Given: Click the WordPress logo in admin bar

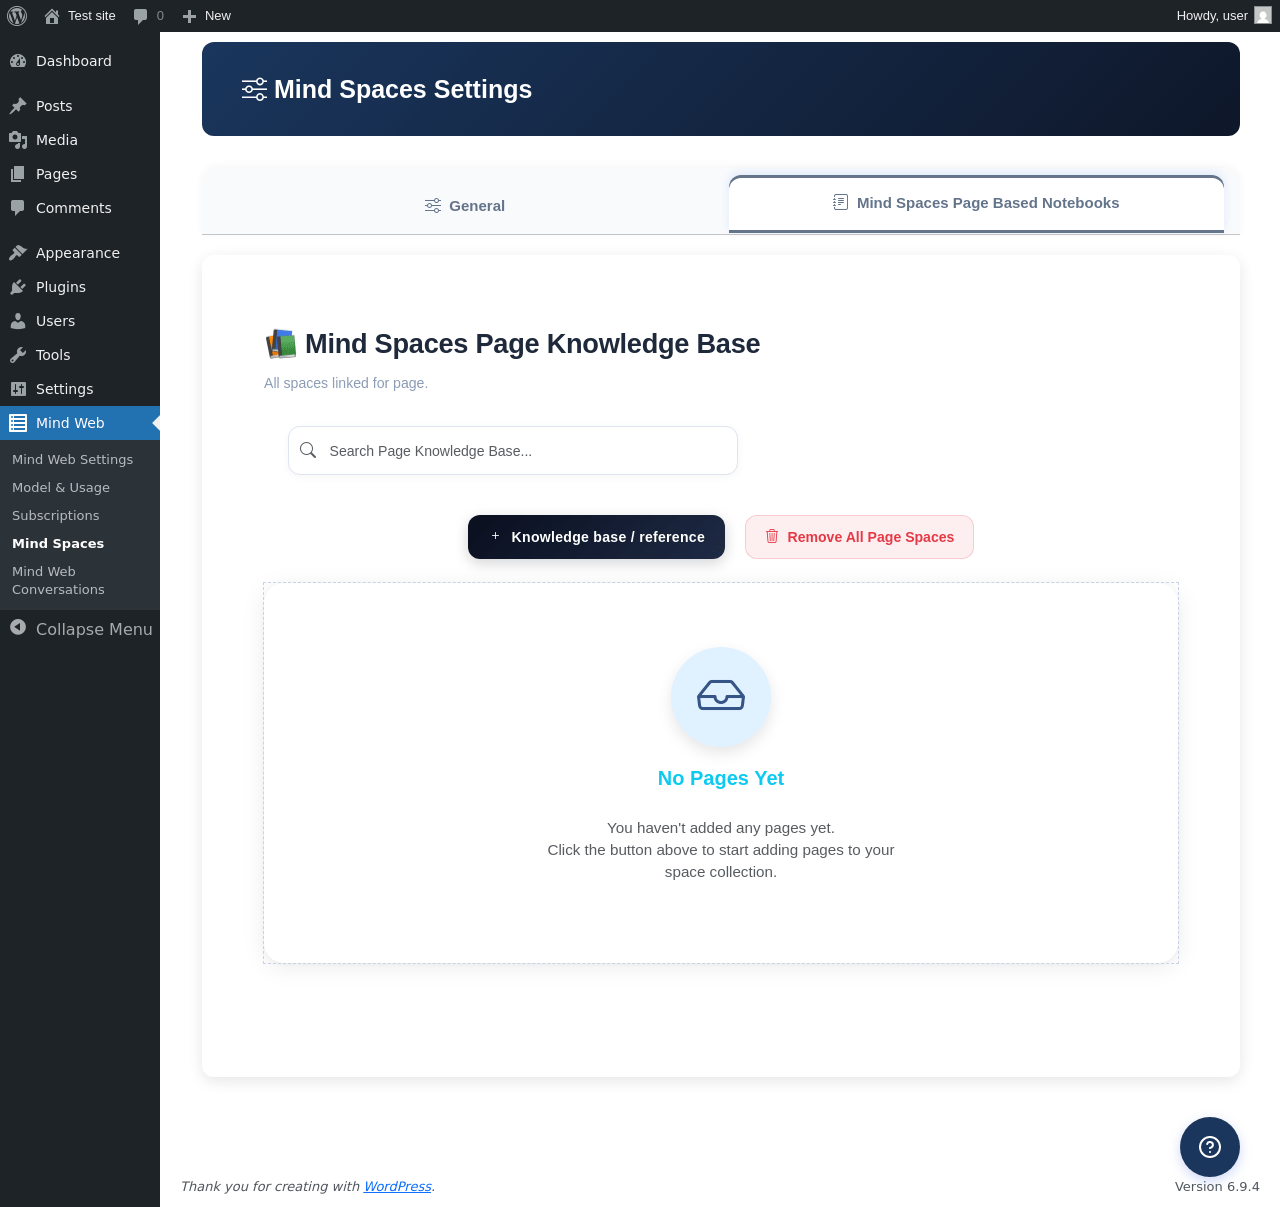Looking at the screenshot, I should pos(17,16).
